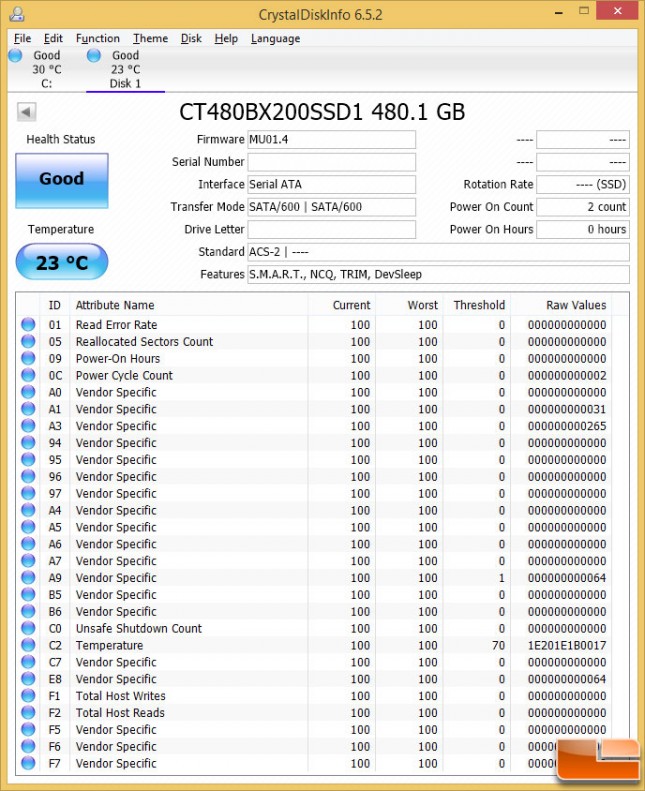Click the Raw Values column header
This screenshot has height=791, width=645.
(560, 305)
